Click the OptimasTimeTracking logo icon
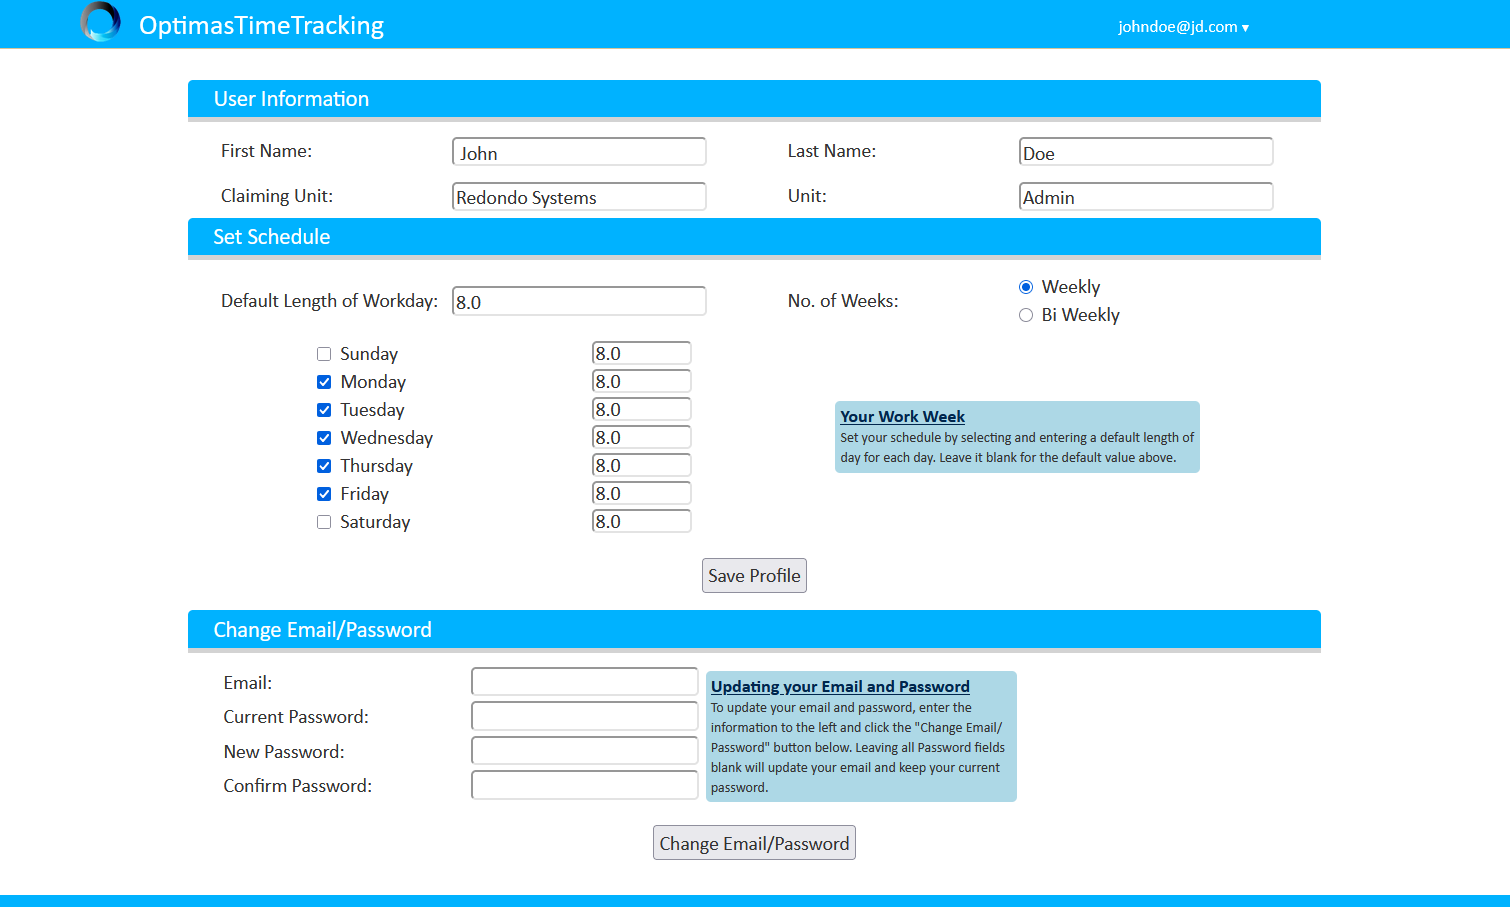This screenshot has height=907, width=1510. pos(99,22)
